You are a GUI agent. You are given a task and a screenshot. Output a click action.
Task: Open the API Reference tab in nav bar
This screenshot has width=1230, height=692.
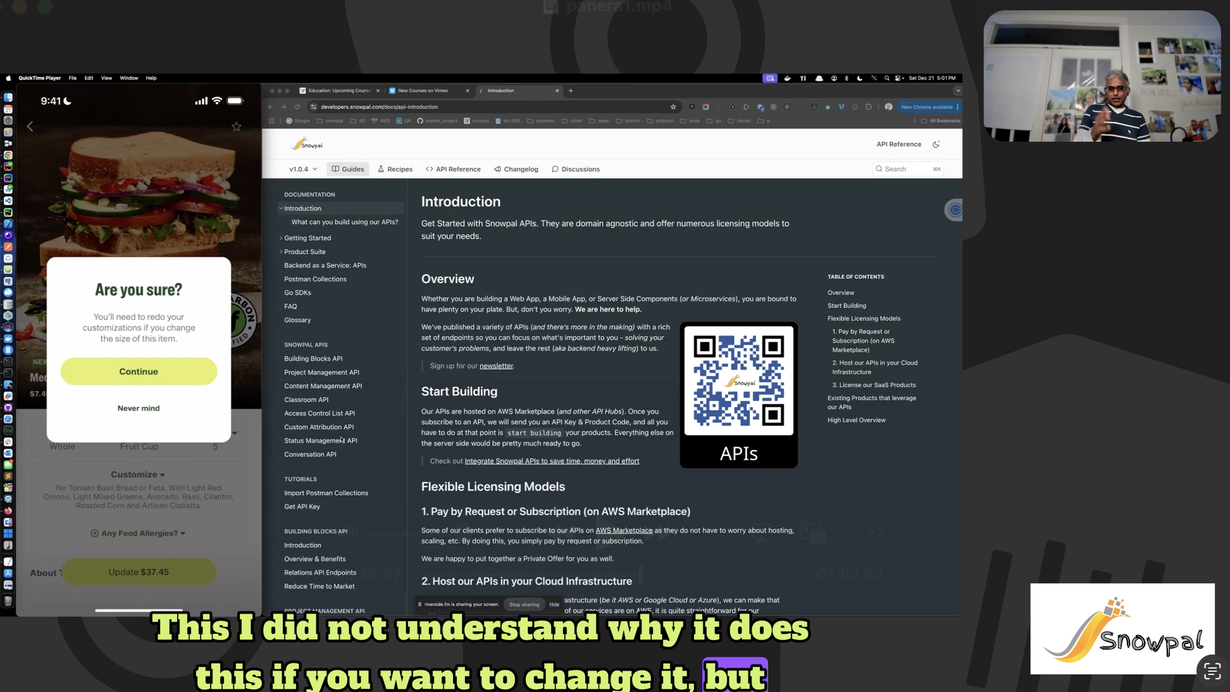[453, 169]
